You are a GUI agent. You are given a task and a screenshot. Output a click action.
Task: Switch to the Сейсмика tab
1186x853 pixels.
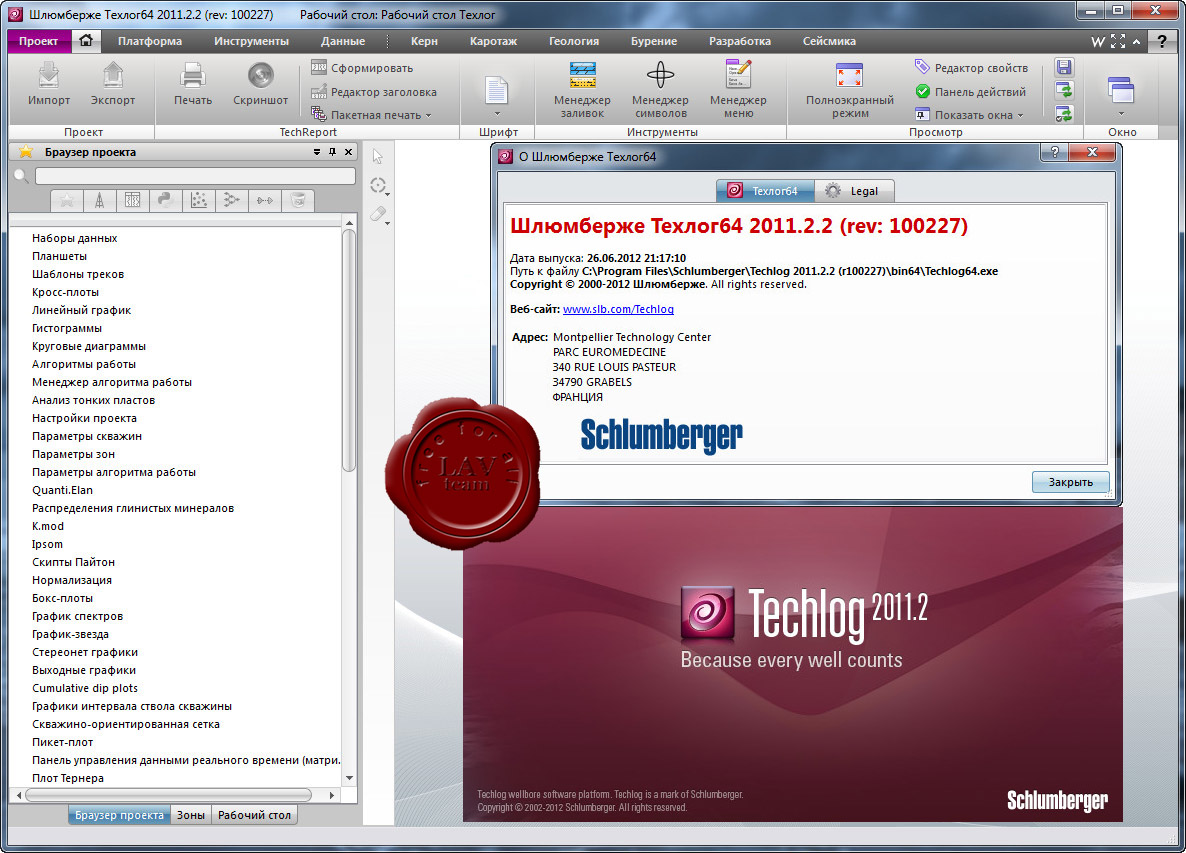tap(829, 41)
